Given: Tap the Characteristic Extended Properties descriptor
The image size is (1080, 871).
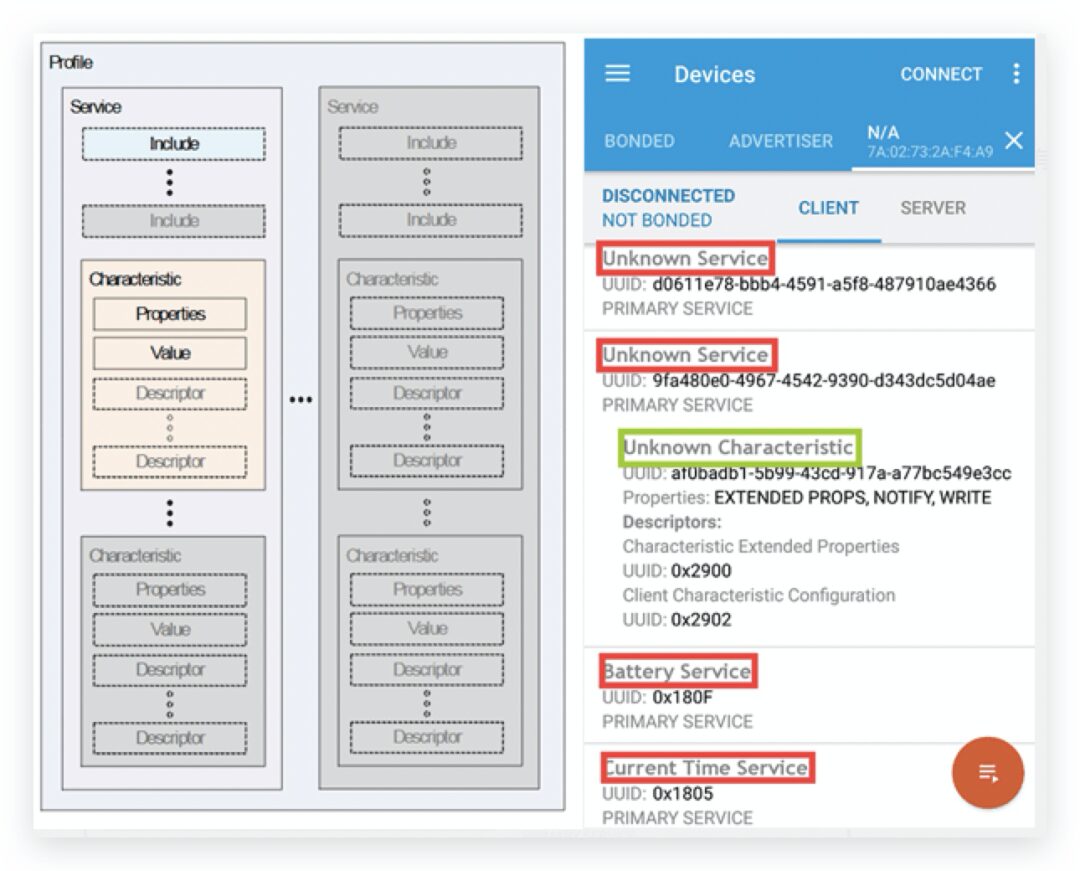Looking at the screenshot, I should click(760, 546).
